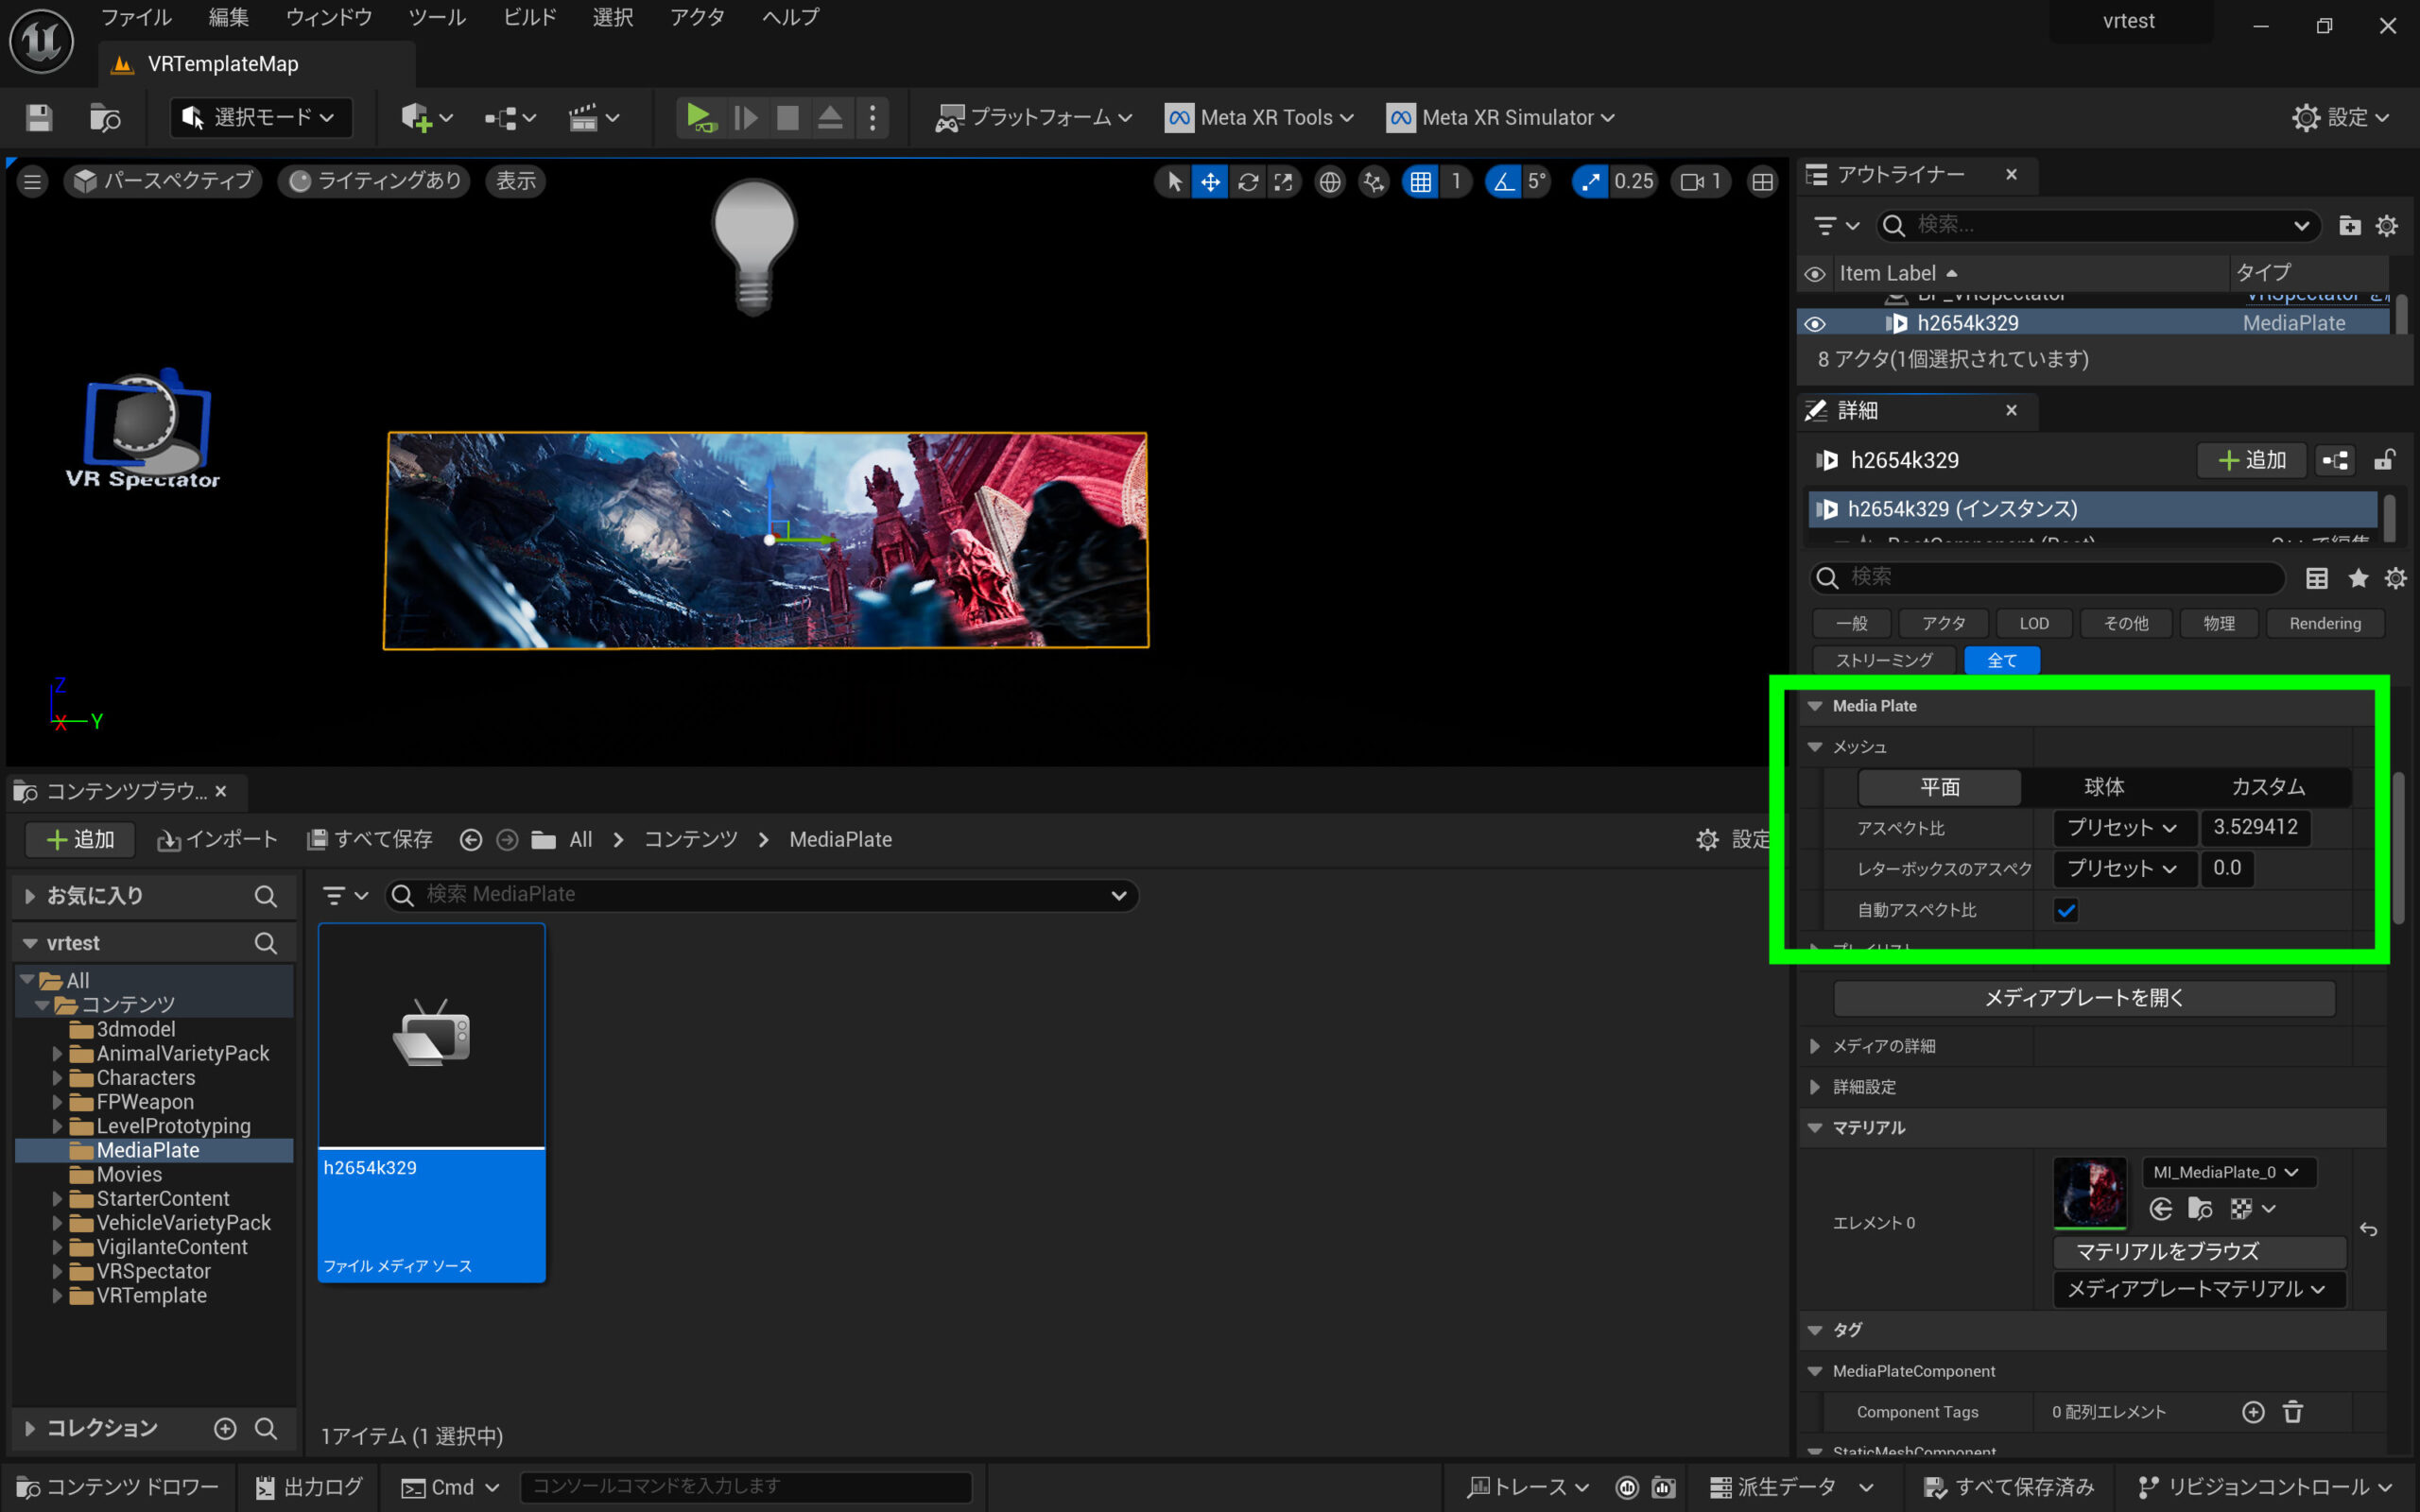Click the green Play in VR button
The image size is (2420, 1512).
click(699, 118)
